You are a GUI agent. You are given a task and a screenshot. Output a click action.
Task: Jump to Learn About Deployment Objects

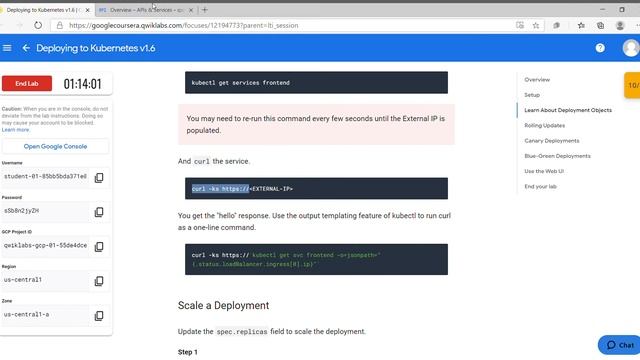568,110
